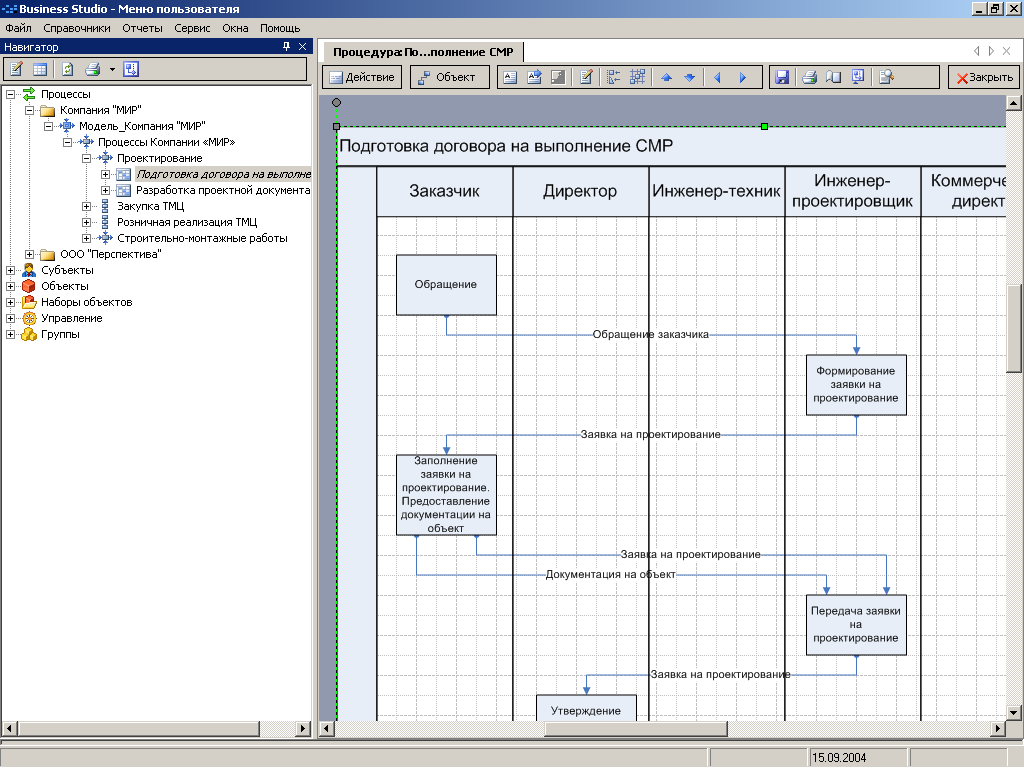Close the Навигатор panel
The width and height of the screenshot is (1024, 768).
[302, 46]
